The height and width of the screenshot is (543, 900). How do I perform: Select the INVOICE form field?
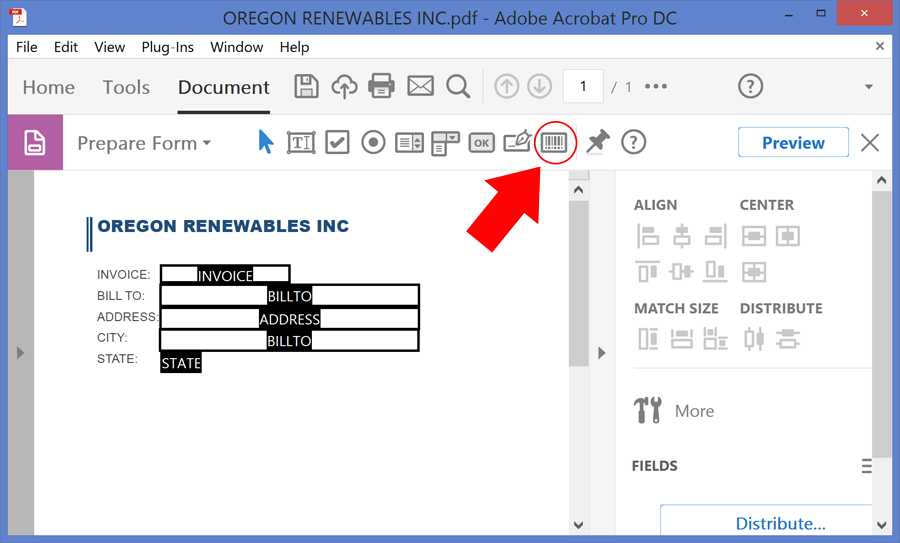click(225, 274)
